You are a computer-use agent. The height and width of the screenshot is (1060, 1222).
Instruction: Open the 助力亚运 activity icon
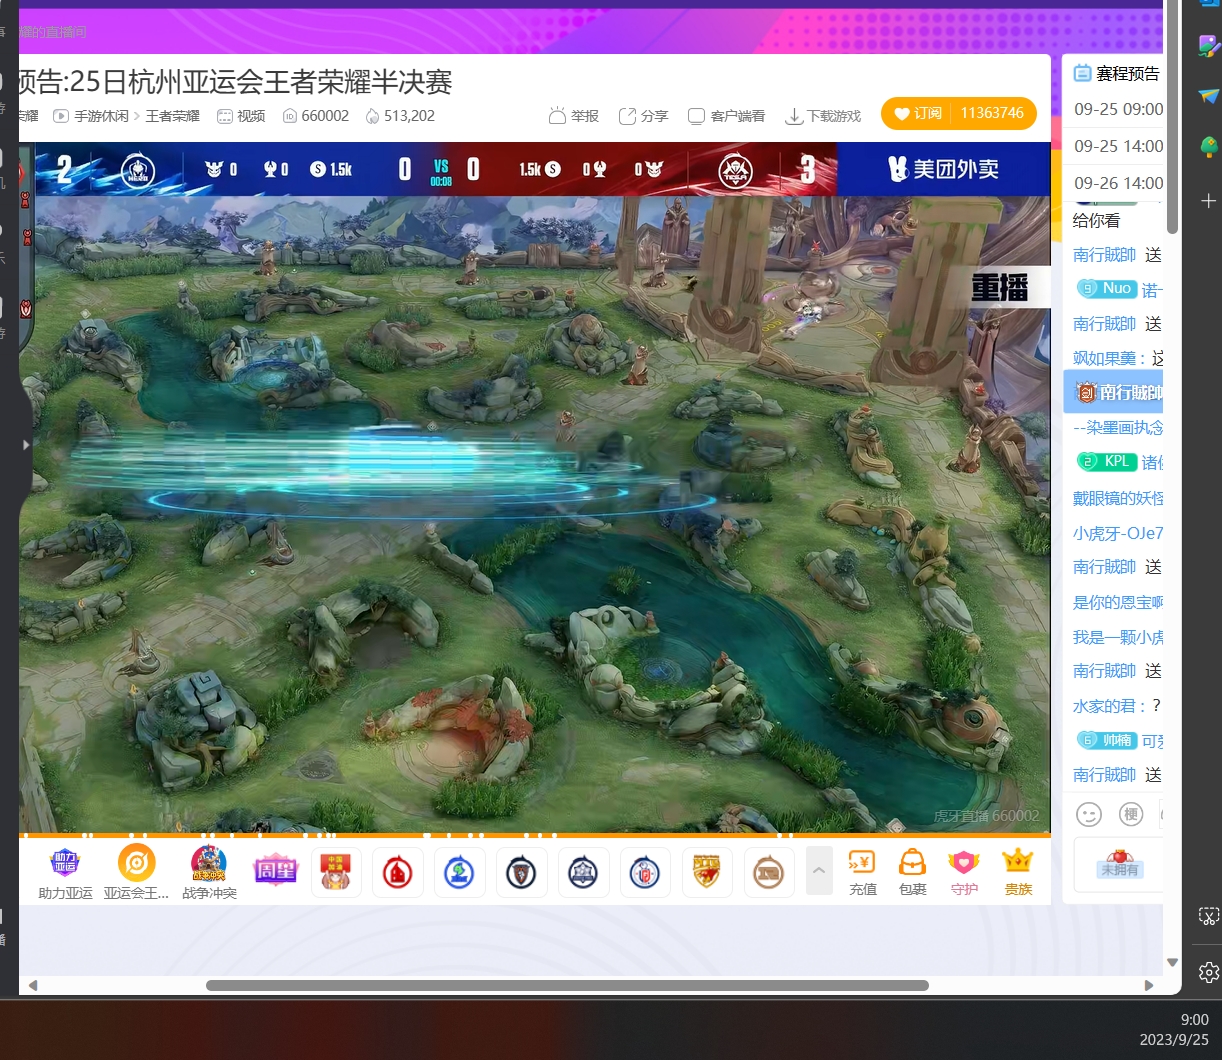click(65, 871)
